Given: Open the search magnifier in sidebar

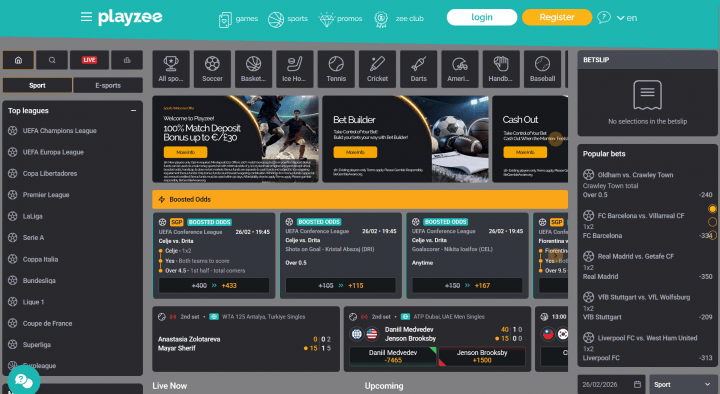Looking at the screenshot, I should [52, 60].
